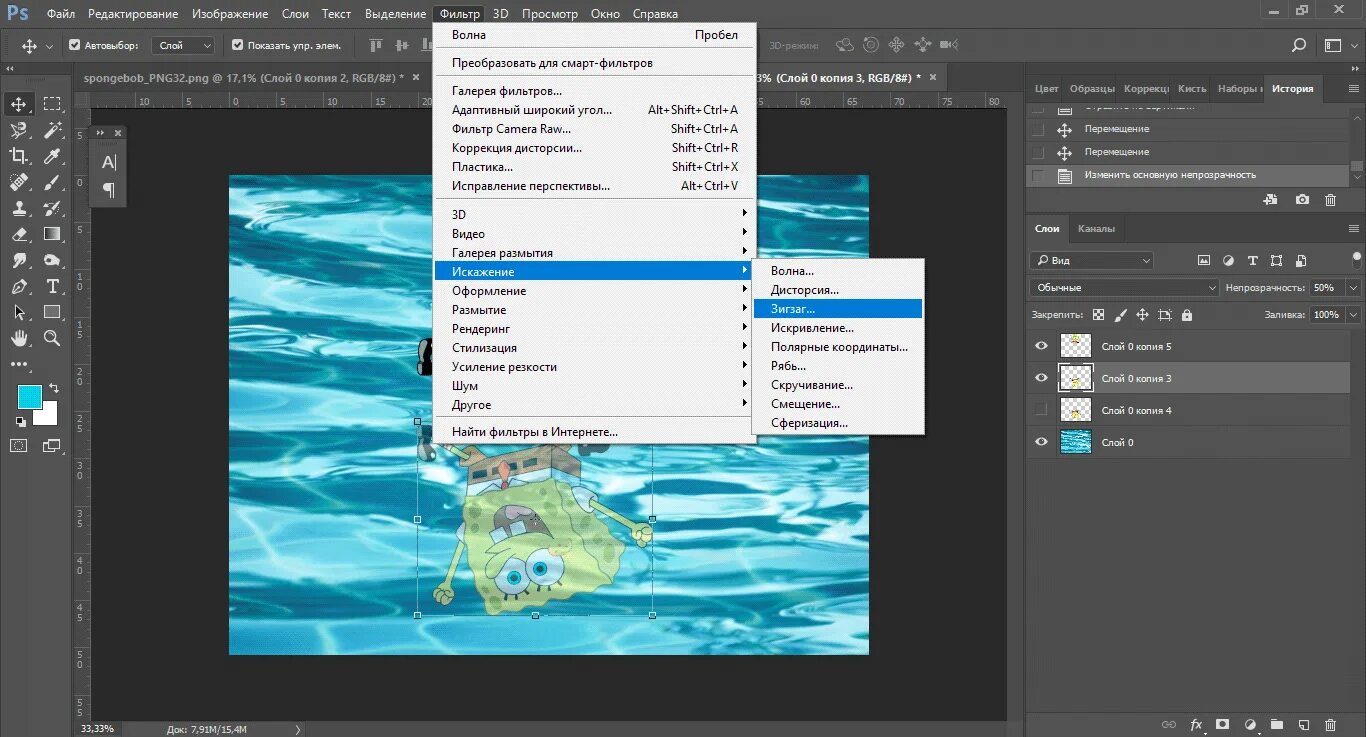
Task: Select the Eyedropper tool
Action: coord(52,156)
